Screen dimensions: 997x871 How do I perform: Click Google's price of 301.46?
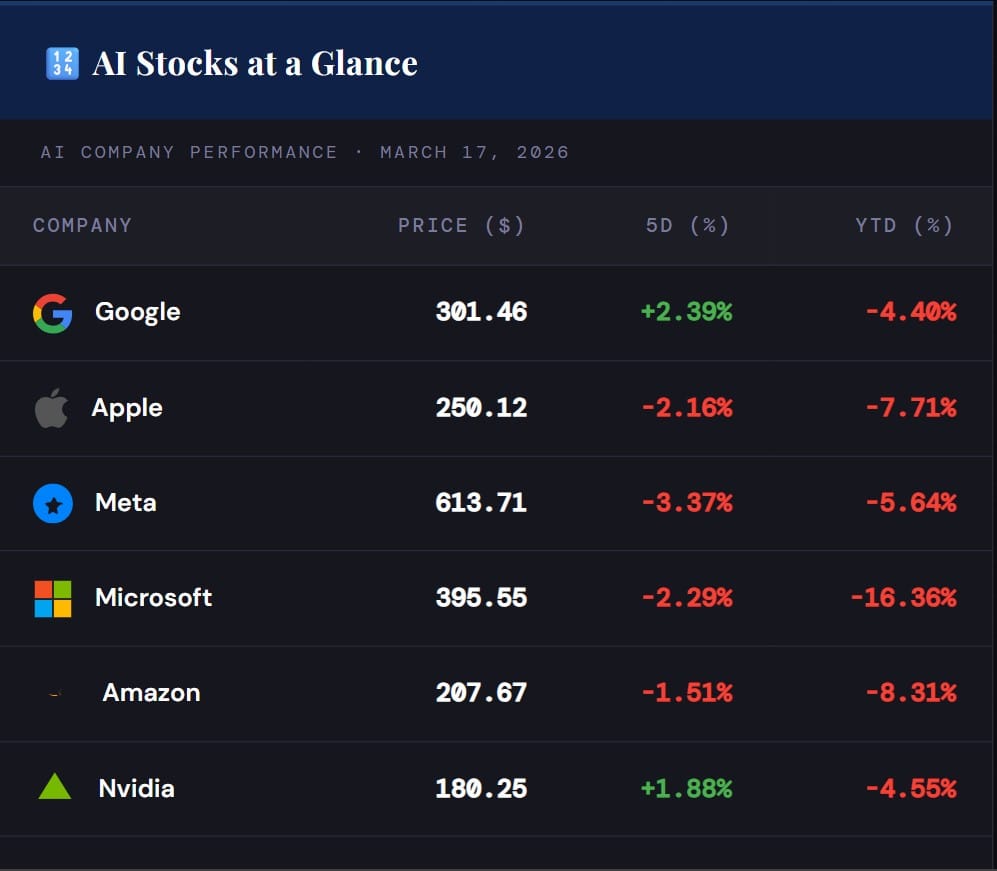point(481,312)
